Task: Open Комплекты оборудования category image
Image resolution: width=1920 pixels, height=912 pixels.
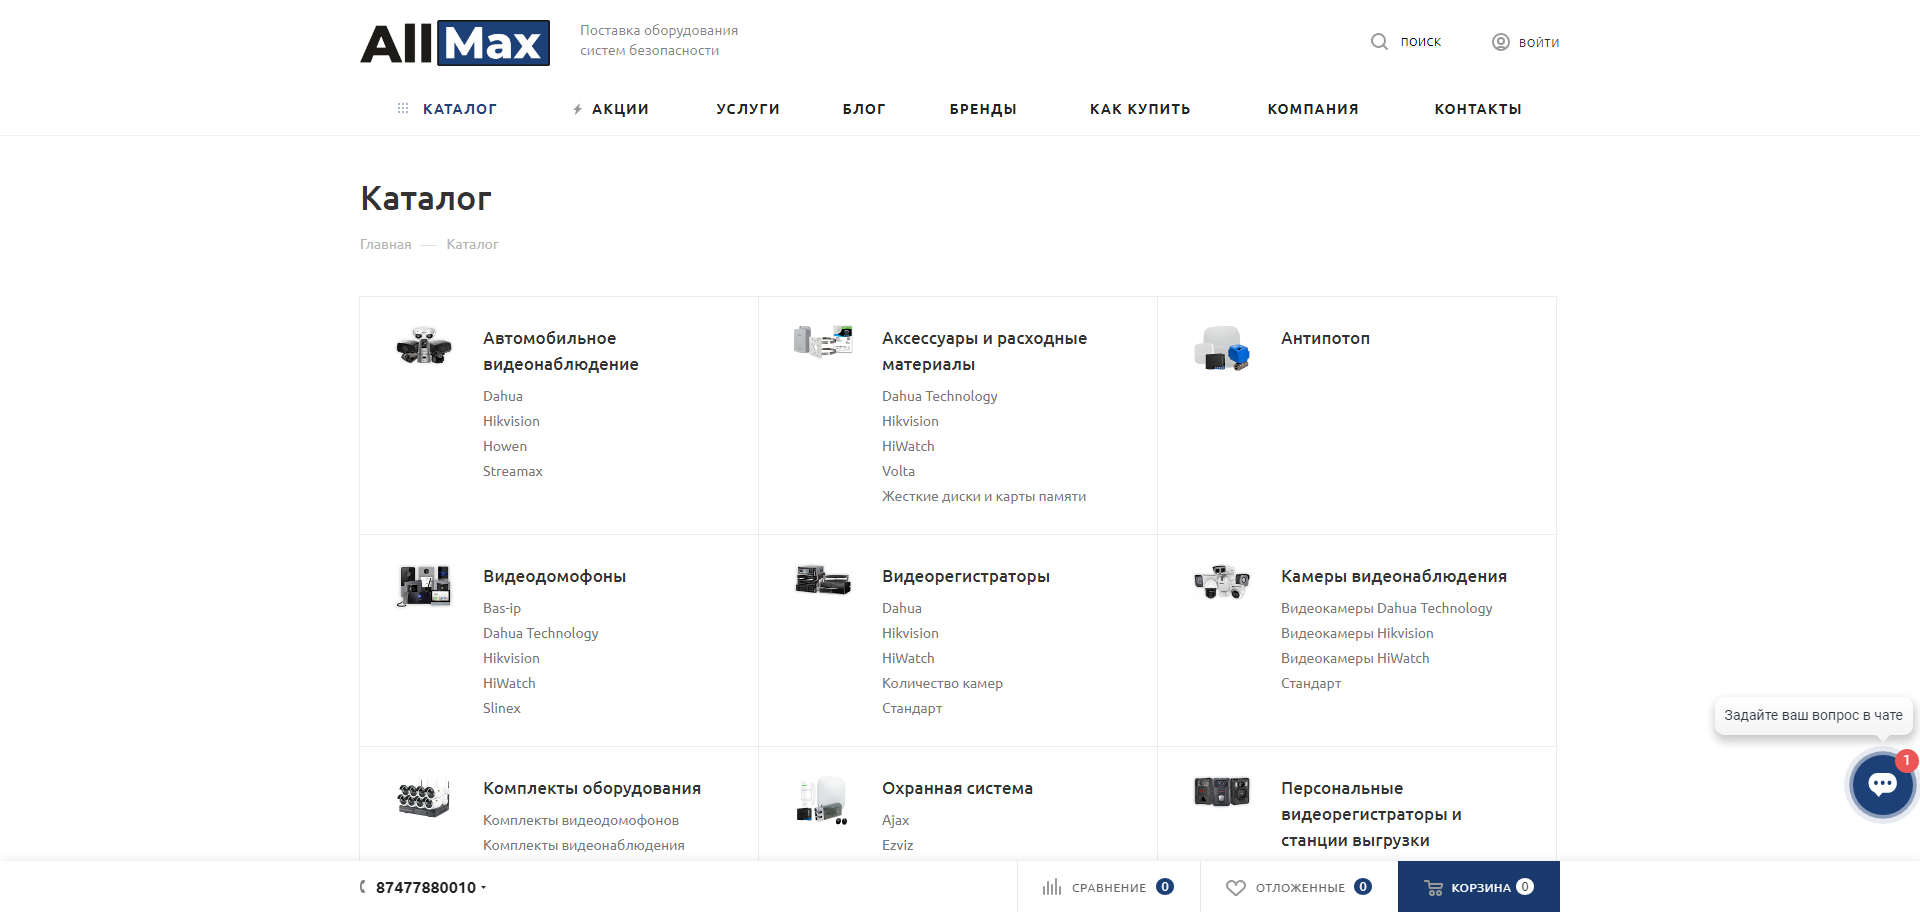Action: click(x=424, y=797)
